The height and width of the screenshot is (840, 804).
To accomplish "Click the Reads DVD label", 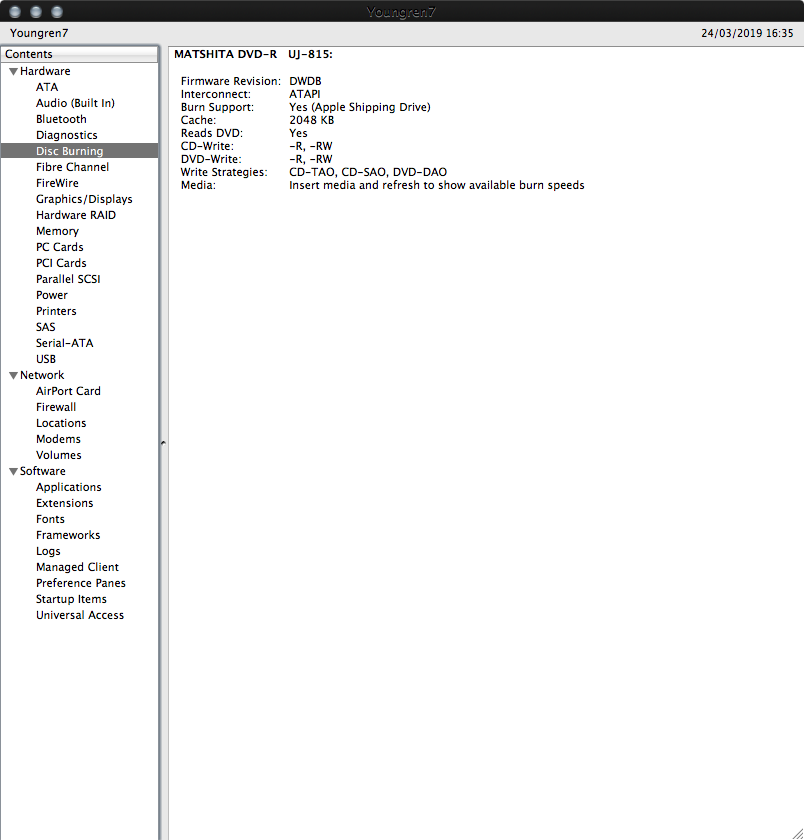I will pos(212,133).
